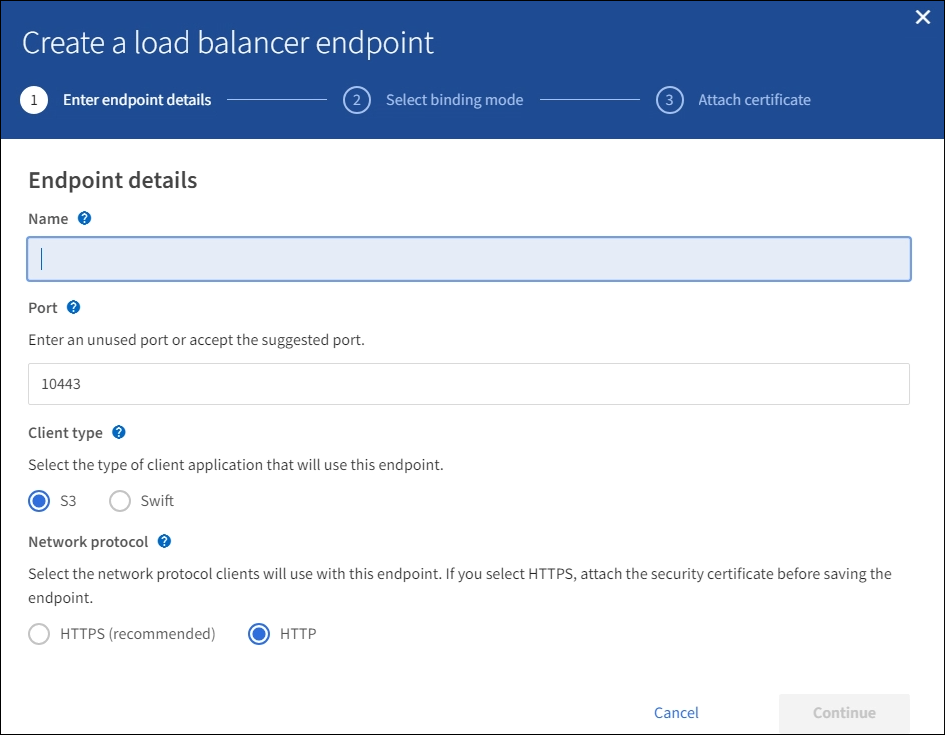The width and height of the screenshot is (945, 735).
Task: Jump to Attach certificate step
Action: point(754,100)
